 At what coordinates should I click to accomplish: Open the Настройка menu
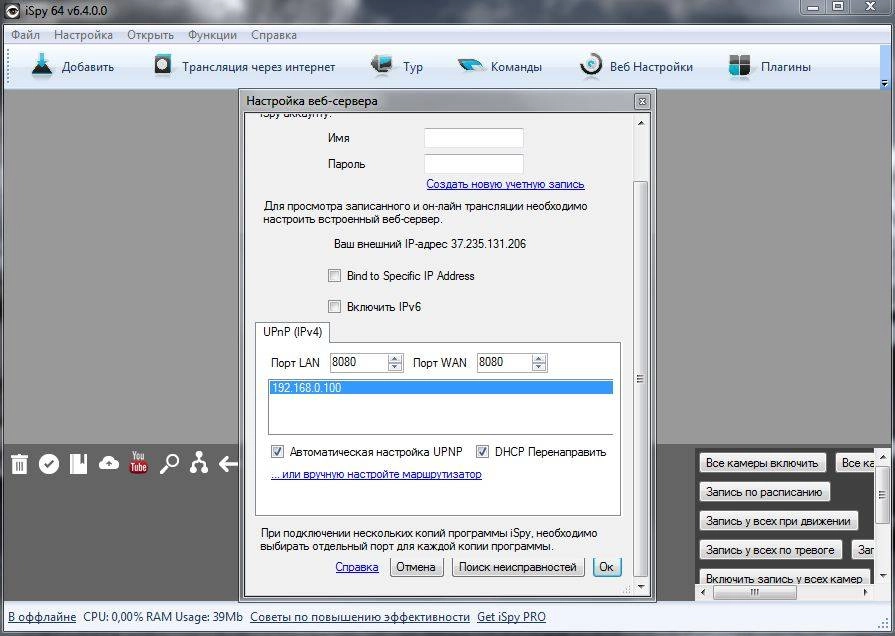(x=83, y=35)
